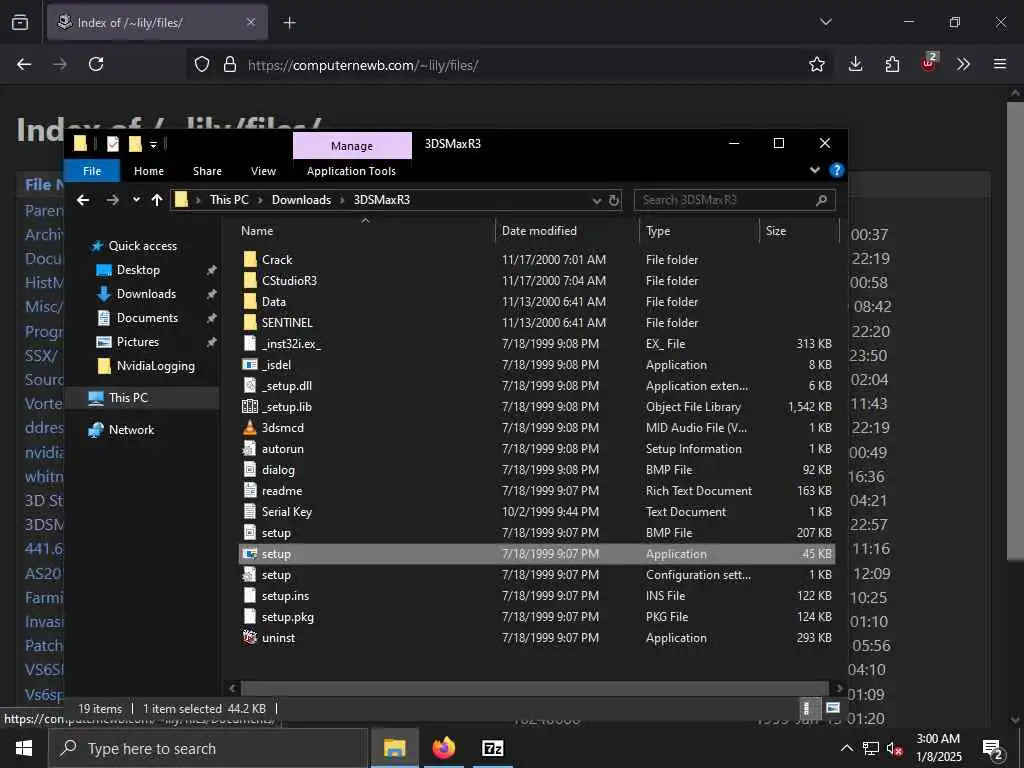Open File Explorer help

(x=837, y=170)
